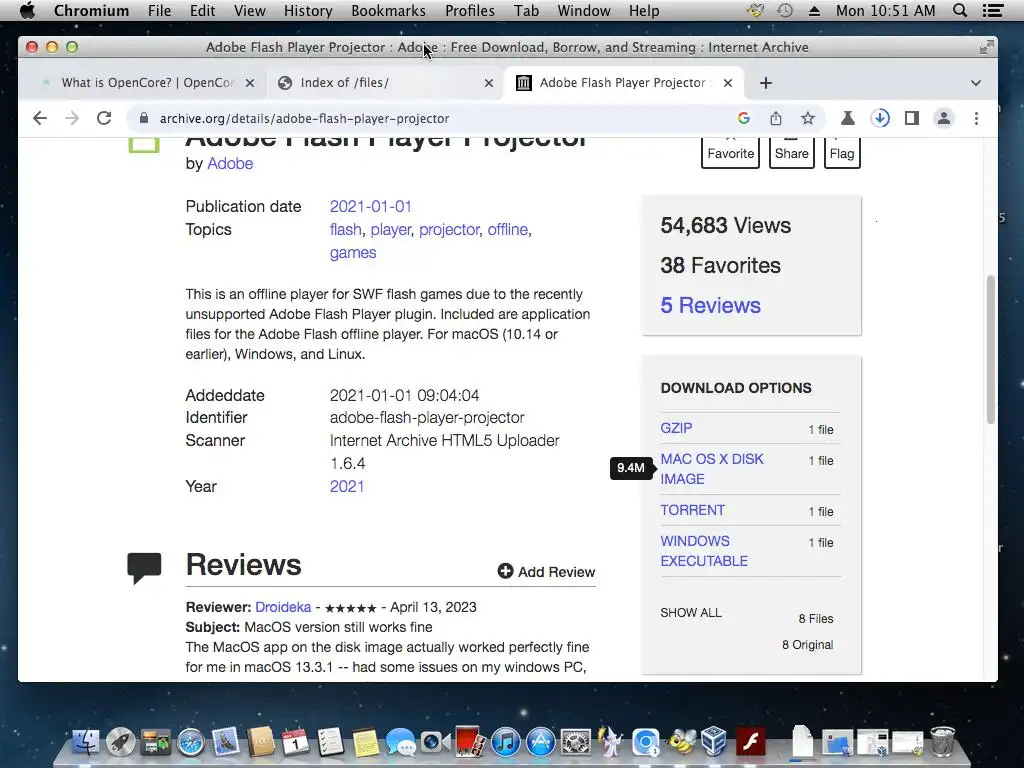Open Messages from the dock
Image resolution: width=1024 pixels, height=768 pixels.
tap(400, 743)
